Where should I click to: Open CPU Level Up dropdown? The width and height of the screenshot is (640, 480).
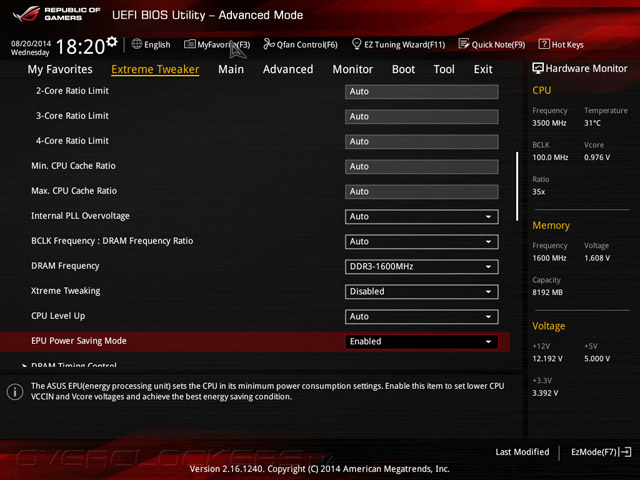(421, 316)
